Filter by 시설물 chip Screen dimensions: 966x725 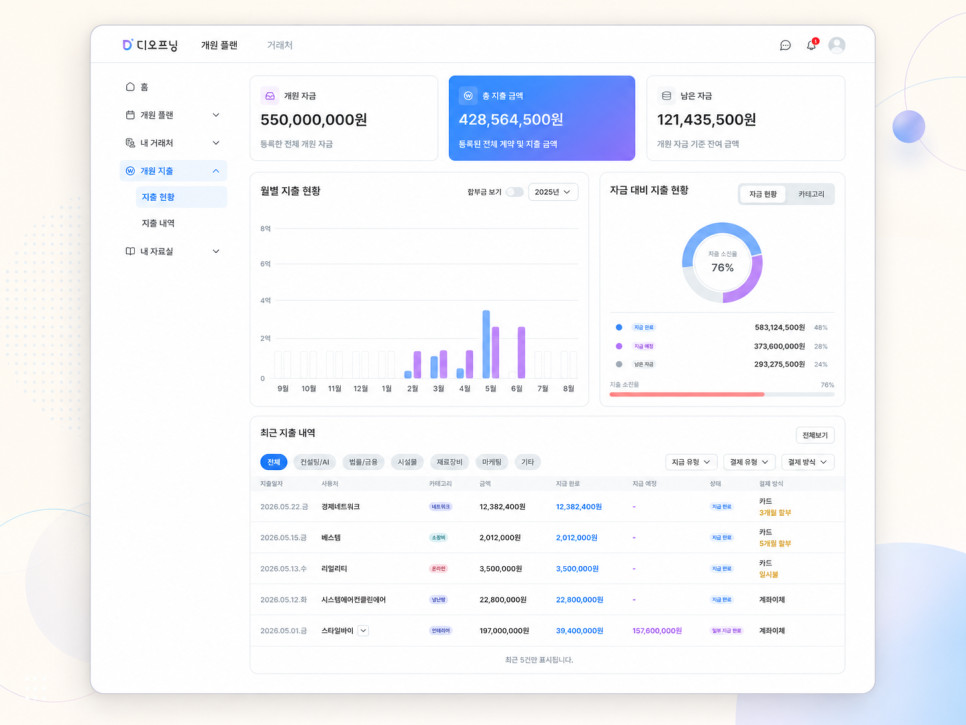click(407, 462)
